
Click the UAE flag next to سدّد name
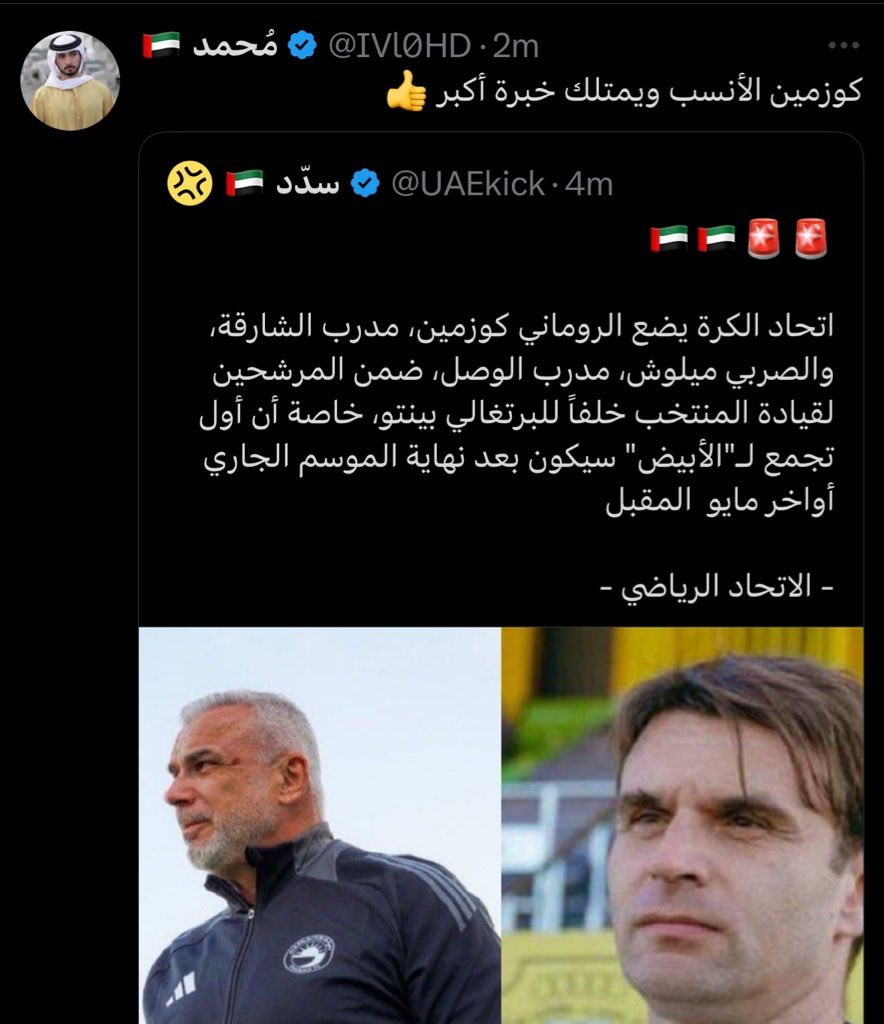tap(244, 183)
